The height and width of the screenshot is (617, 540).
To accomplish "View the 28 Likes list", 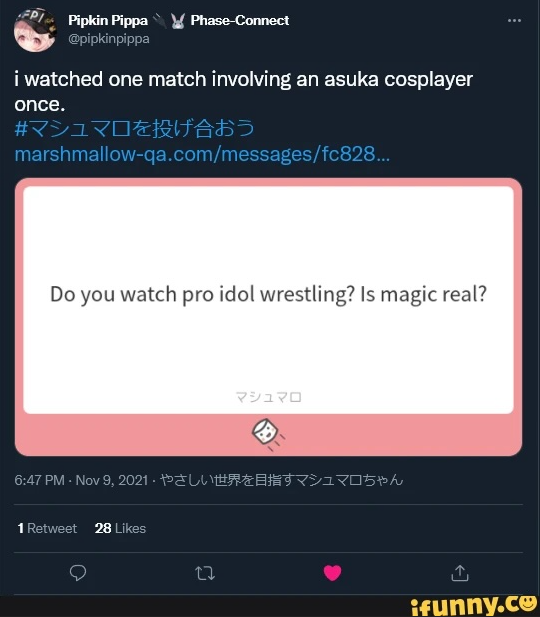I will [120, 528].
